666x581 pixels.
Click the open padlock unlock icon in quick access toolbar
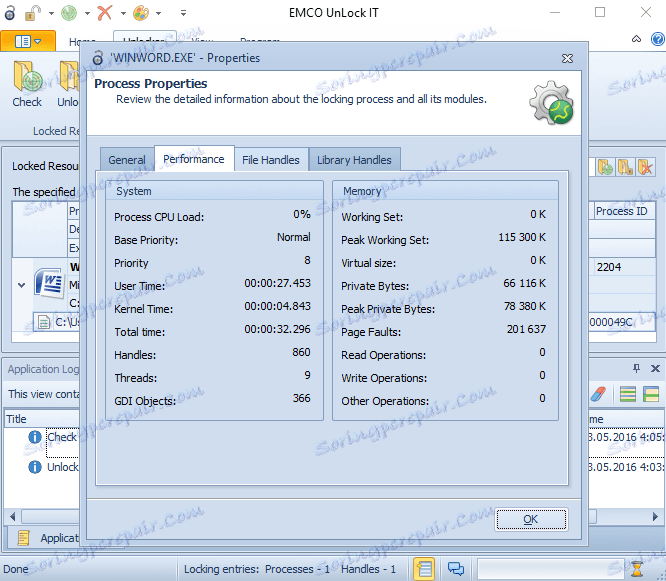pos(33,13)
